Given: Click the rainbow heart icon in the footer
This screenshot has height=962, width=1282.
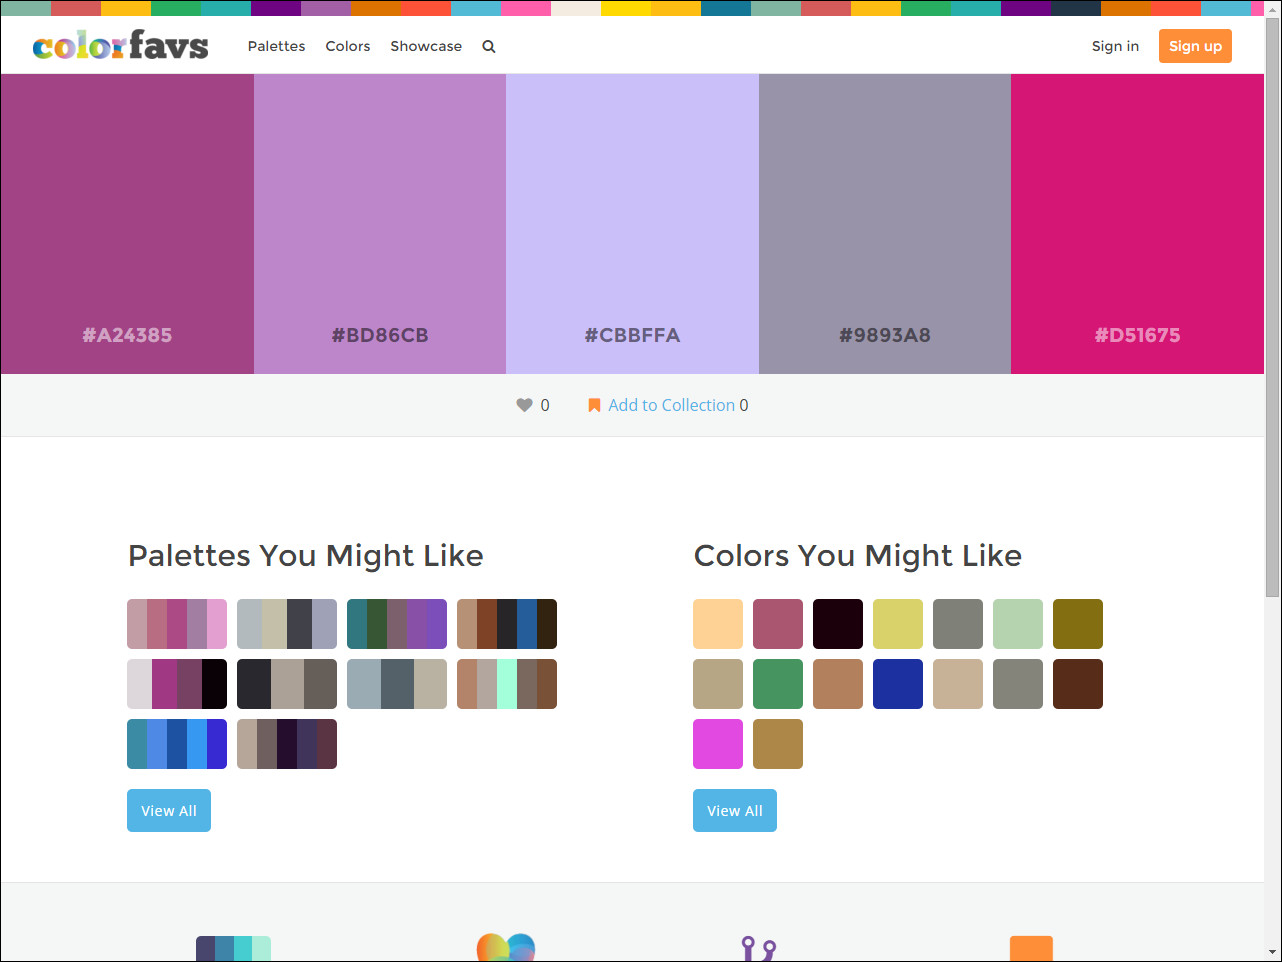Looking at the screenshot, I should [x=505, y=948].
